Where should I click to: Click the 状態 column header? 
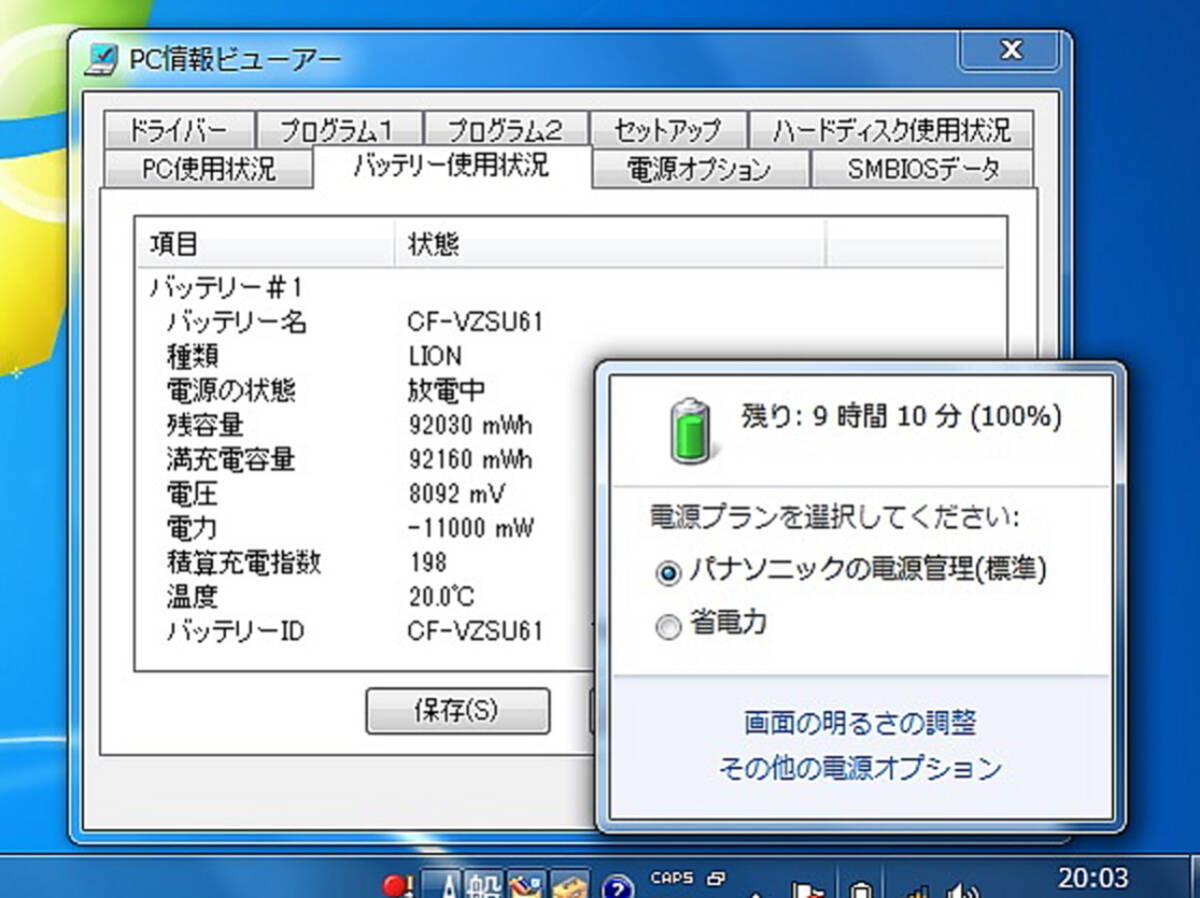pos(610,244)
